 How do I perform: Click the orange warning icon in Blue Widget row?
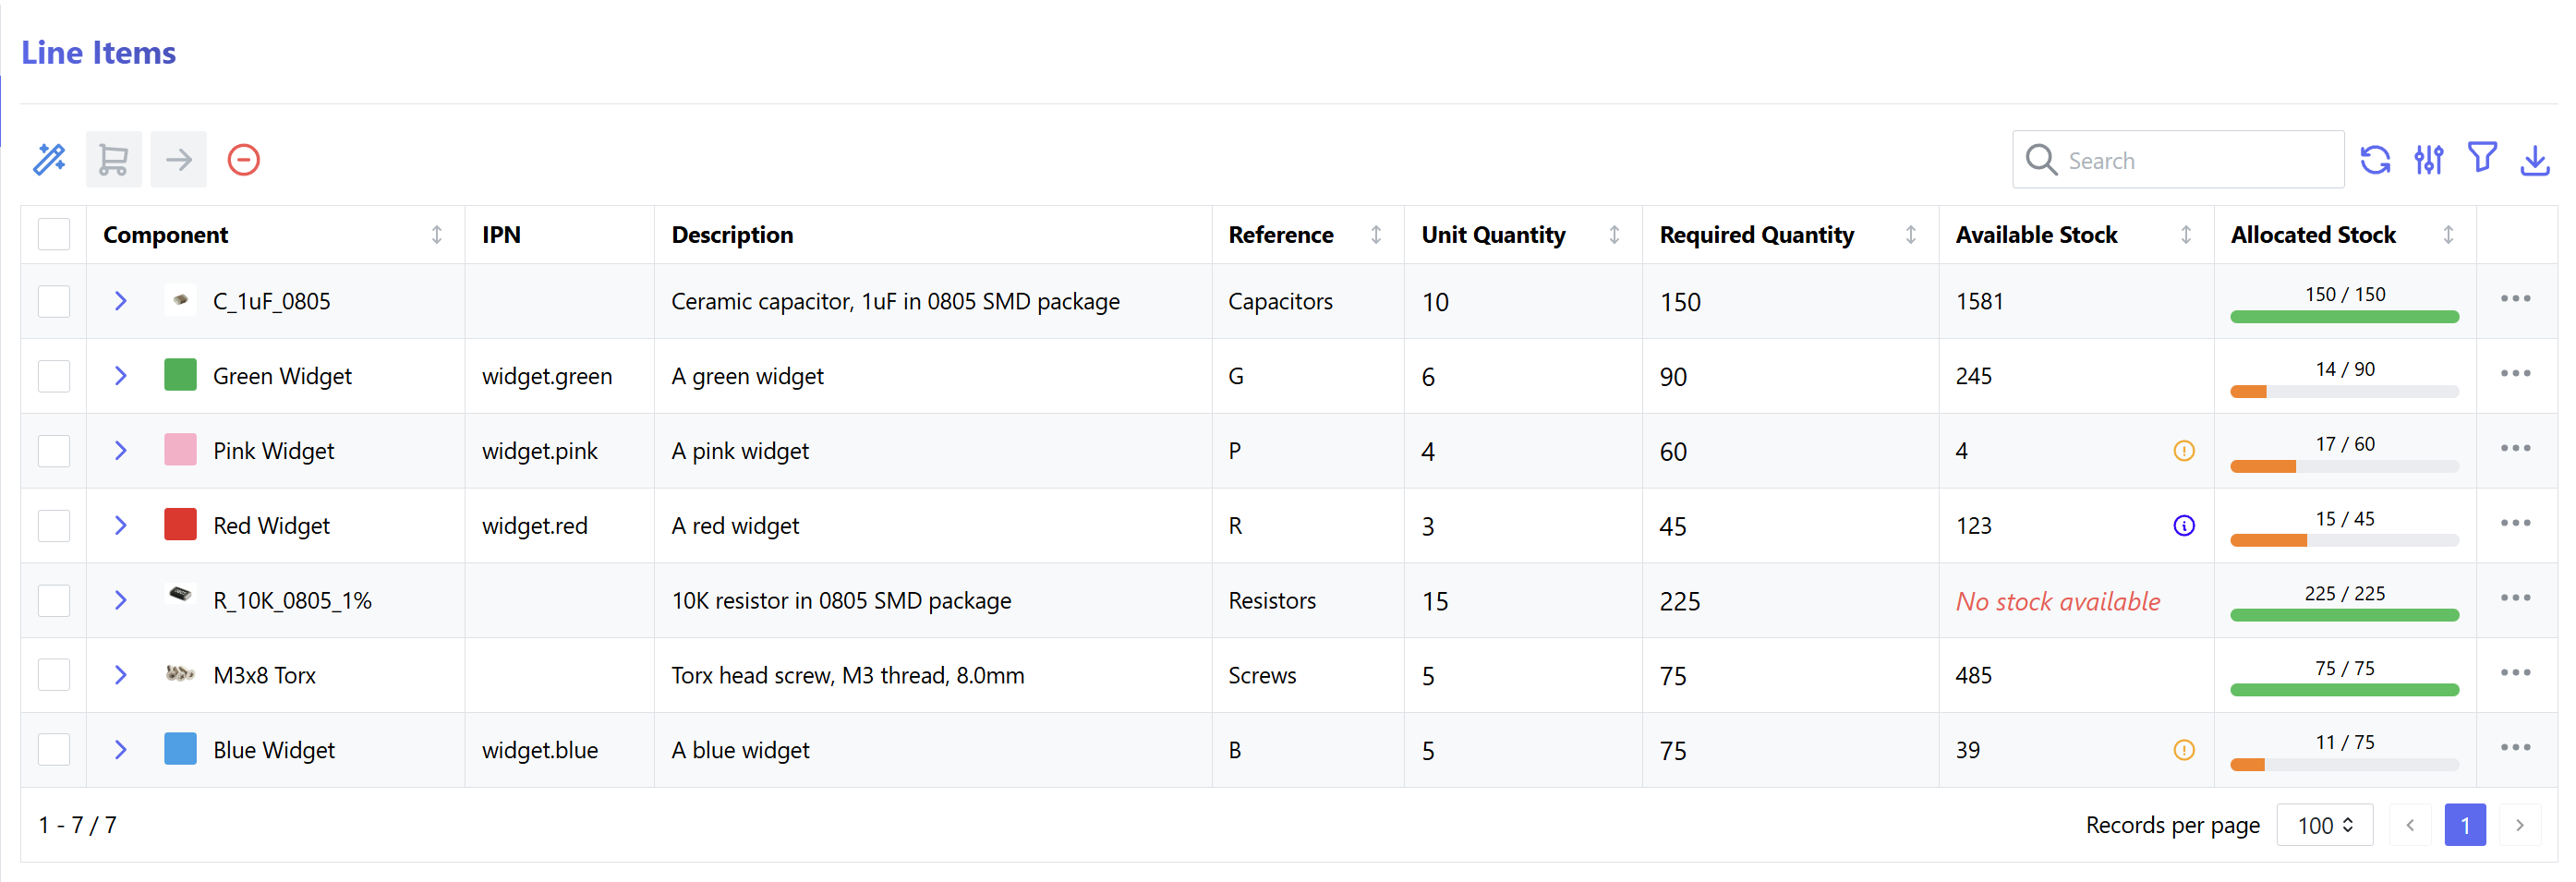[2184, 750]
